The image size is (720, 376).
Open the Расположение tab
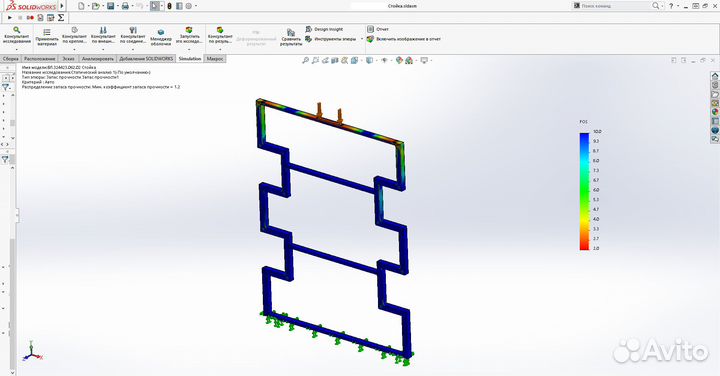[x=39, y=59]
